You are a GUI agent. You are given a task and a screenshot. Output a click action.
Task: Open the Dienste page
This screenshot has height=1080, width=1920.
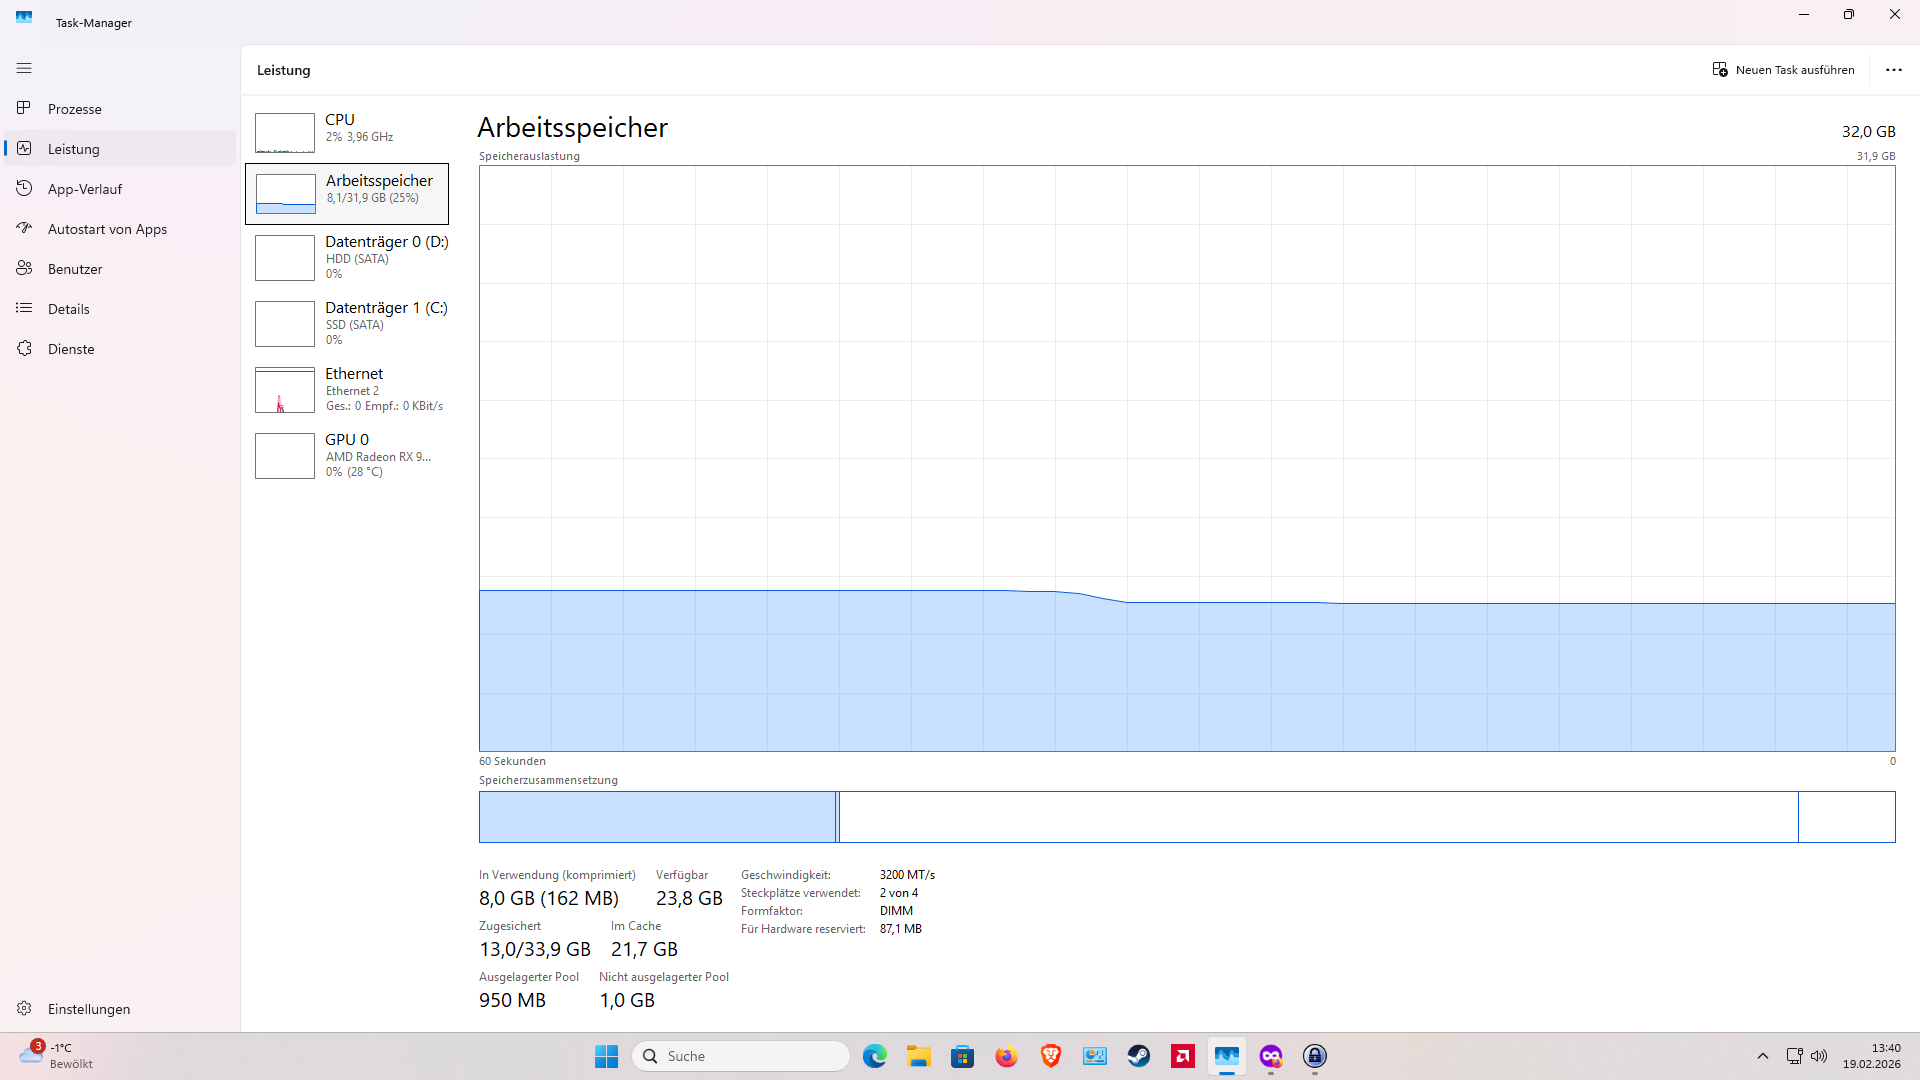click(71, 349)
